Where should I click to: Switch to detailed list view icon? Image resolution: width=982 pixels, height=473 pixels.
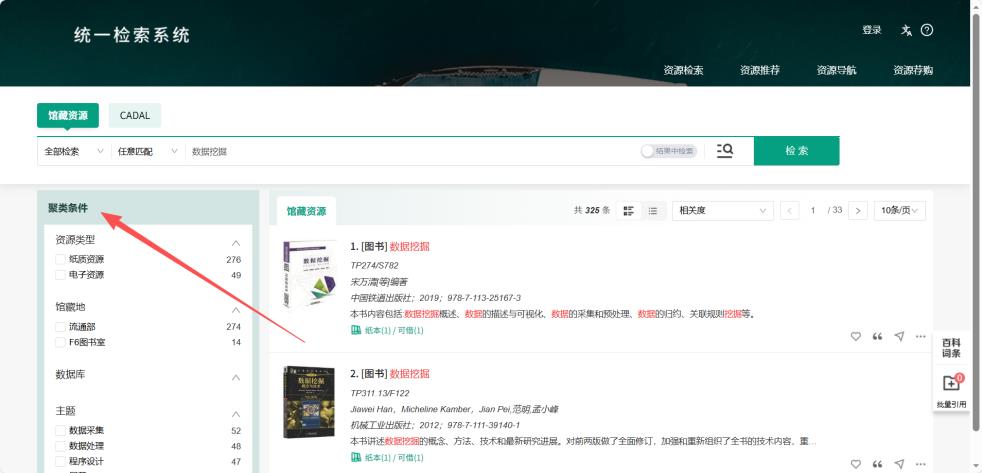click(x=629, y=211)
